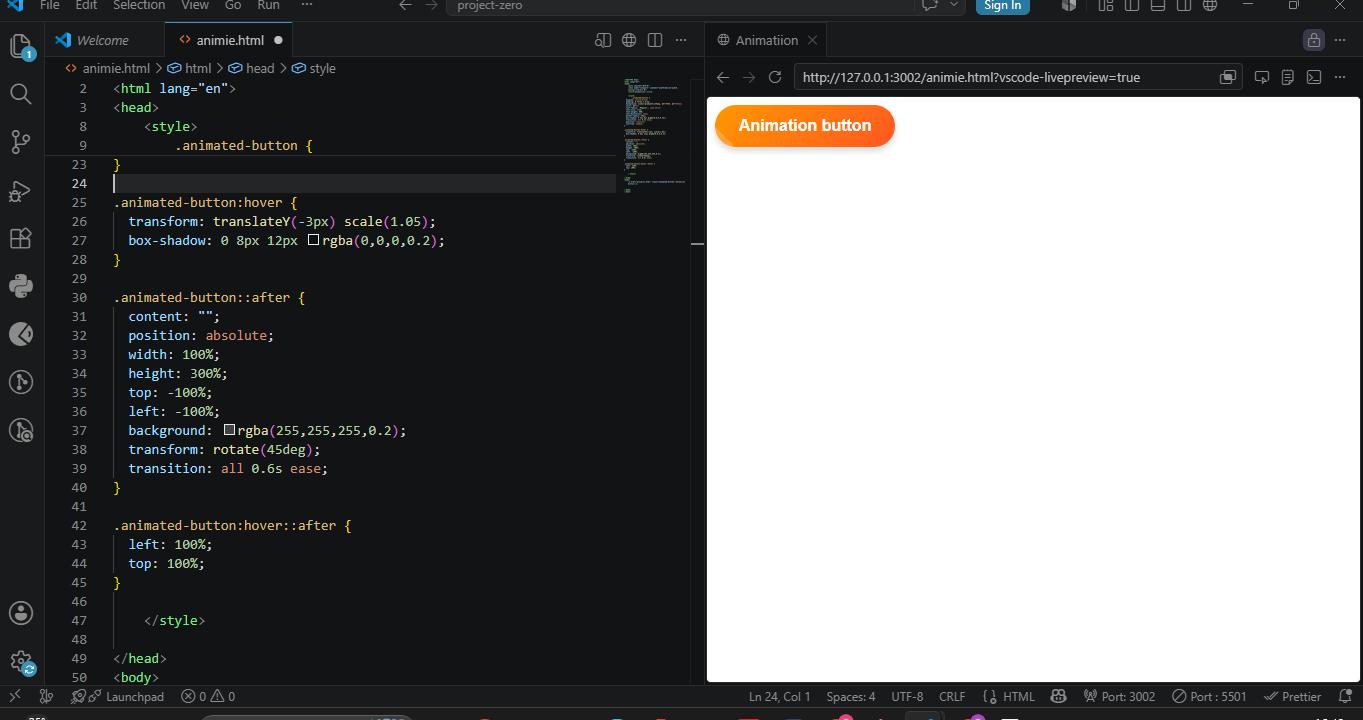Screen dimensions: 1363x720
Task: Open the Run and Debug view
Action: pyautogui.click(x=21, y=190)
